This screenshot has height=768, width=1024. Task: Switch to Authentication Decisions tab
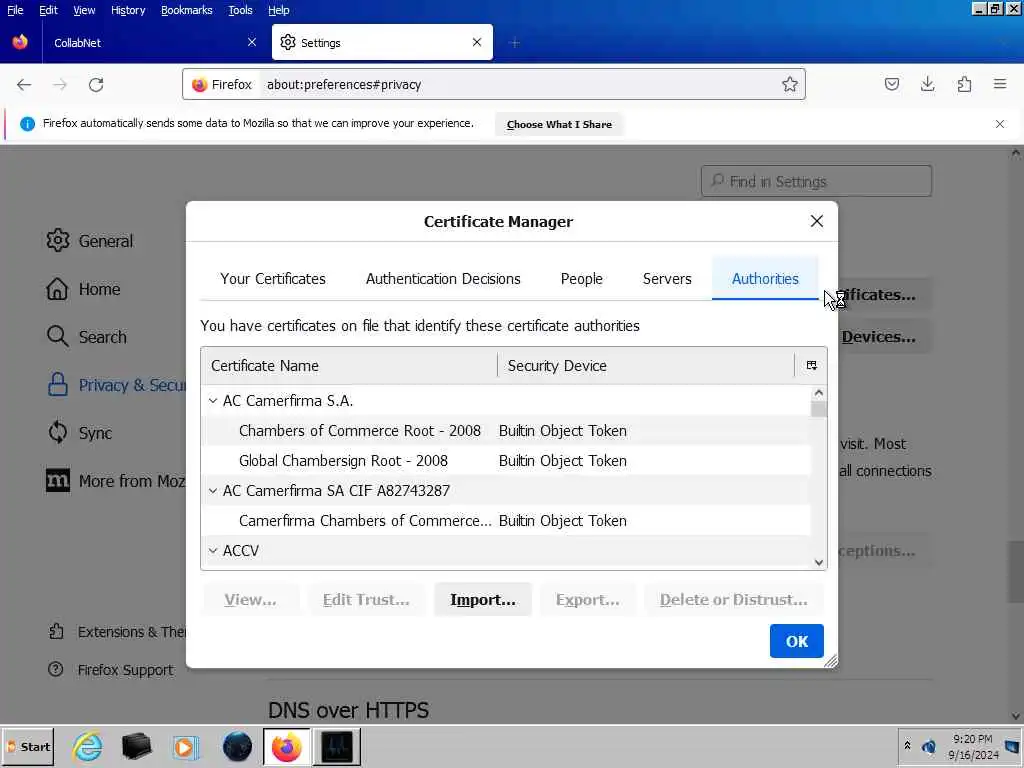pos(443,279)
